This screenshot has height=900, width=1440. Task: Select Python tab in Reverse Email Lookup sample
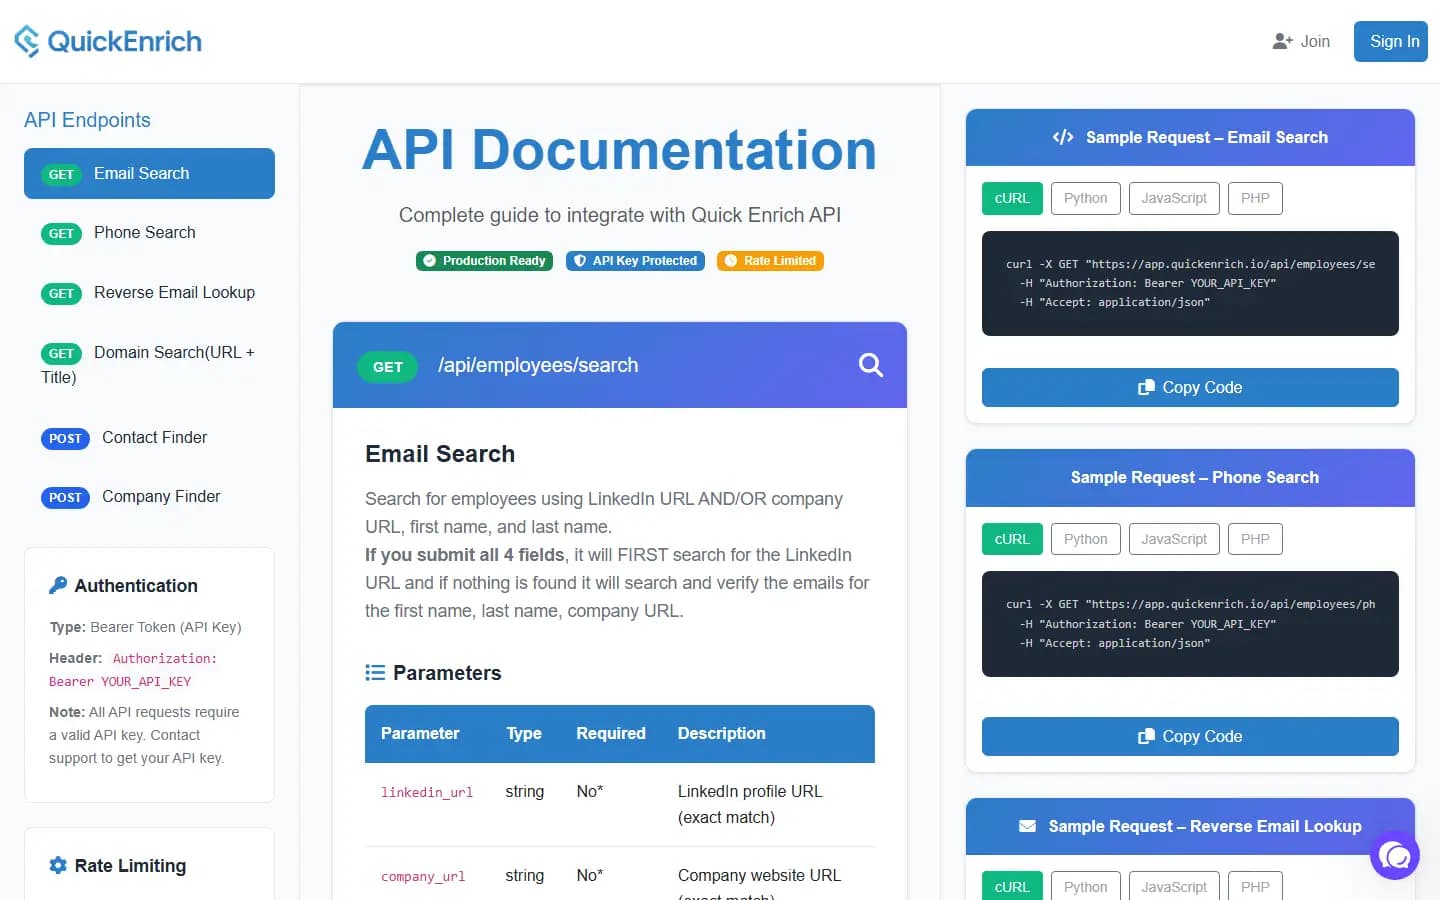1085,886
